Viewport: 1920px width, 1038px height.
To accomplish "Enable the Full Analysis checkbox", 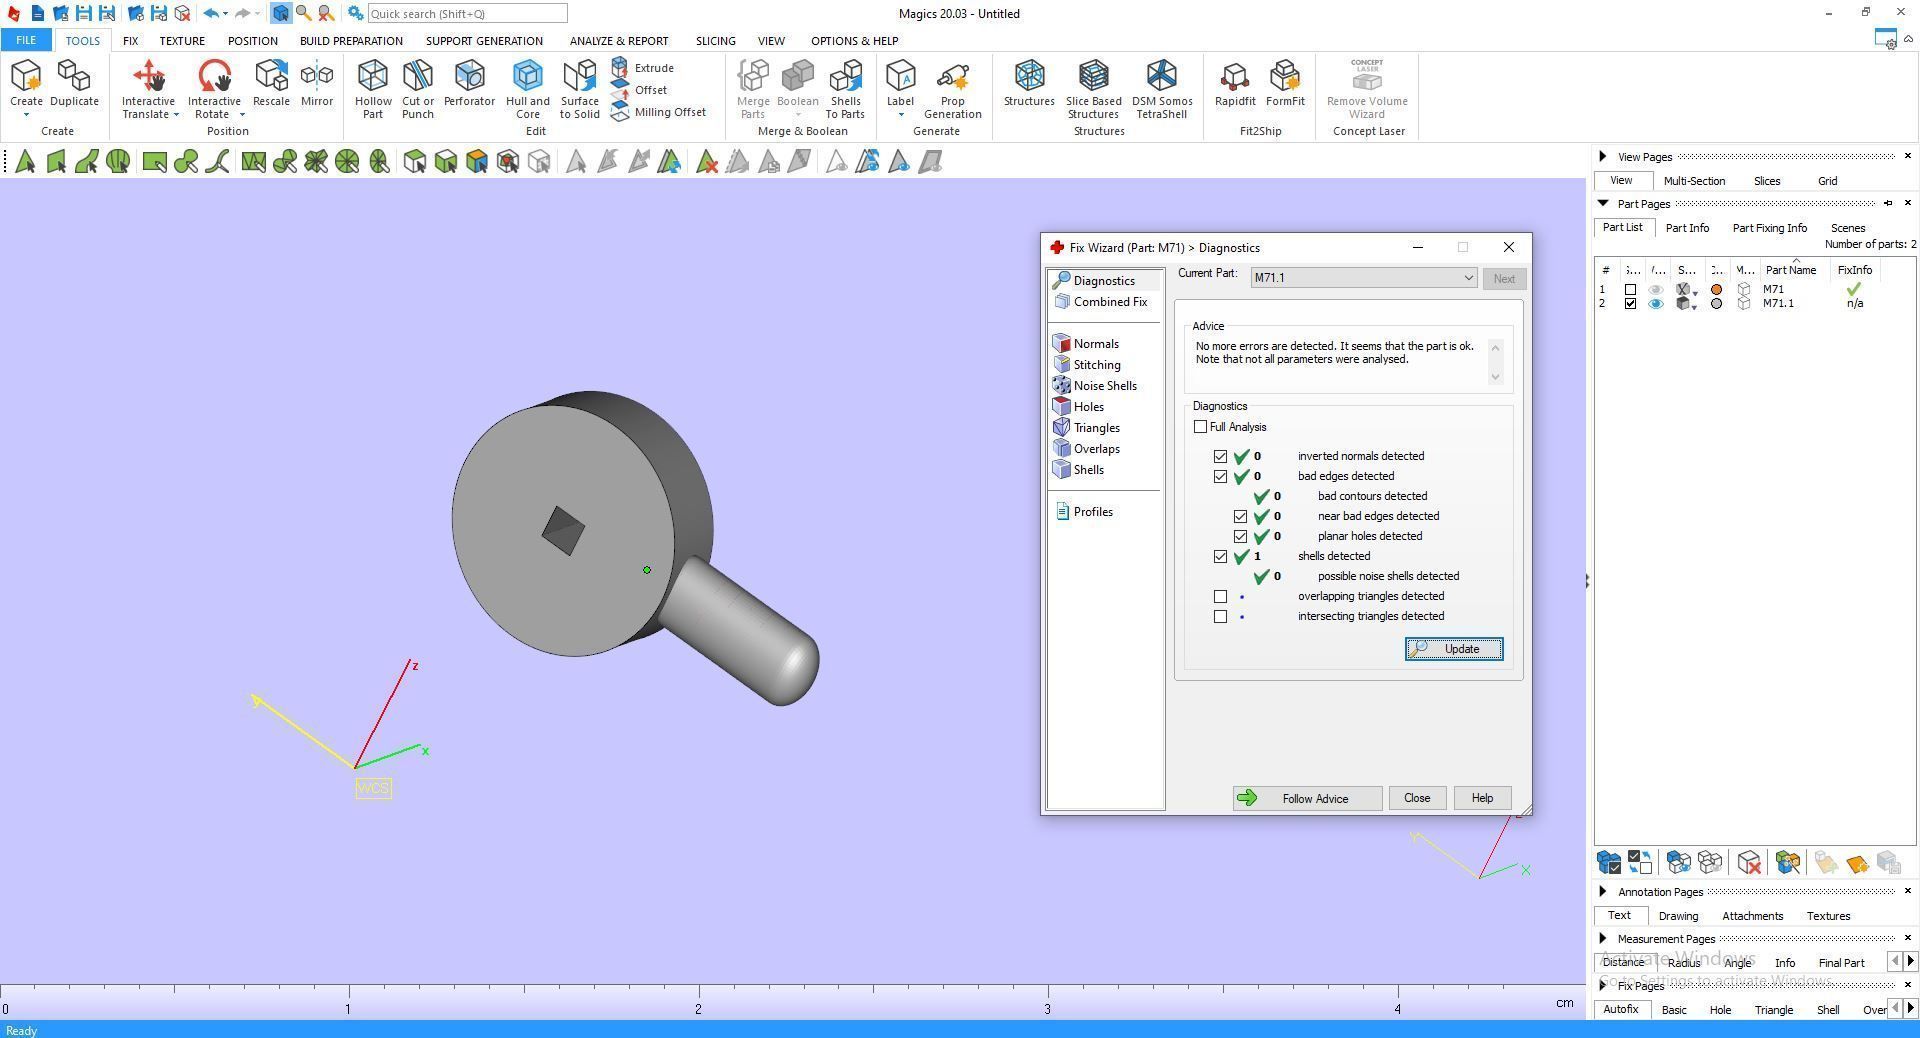I will tap(1200, 427).
